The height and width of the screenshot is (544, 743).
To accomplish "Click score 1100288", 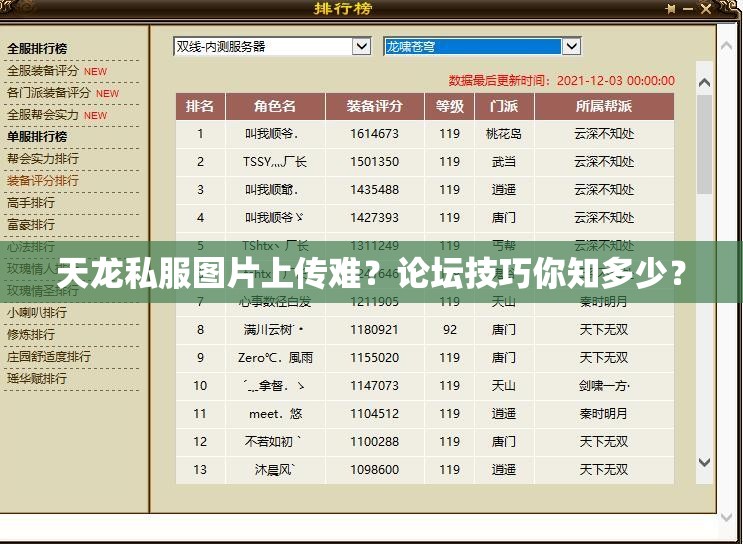I will coord(374,442).
